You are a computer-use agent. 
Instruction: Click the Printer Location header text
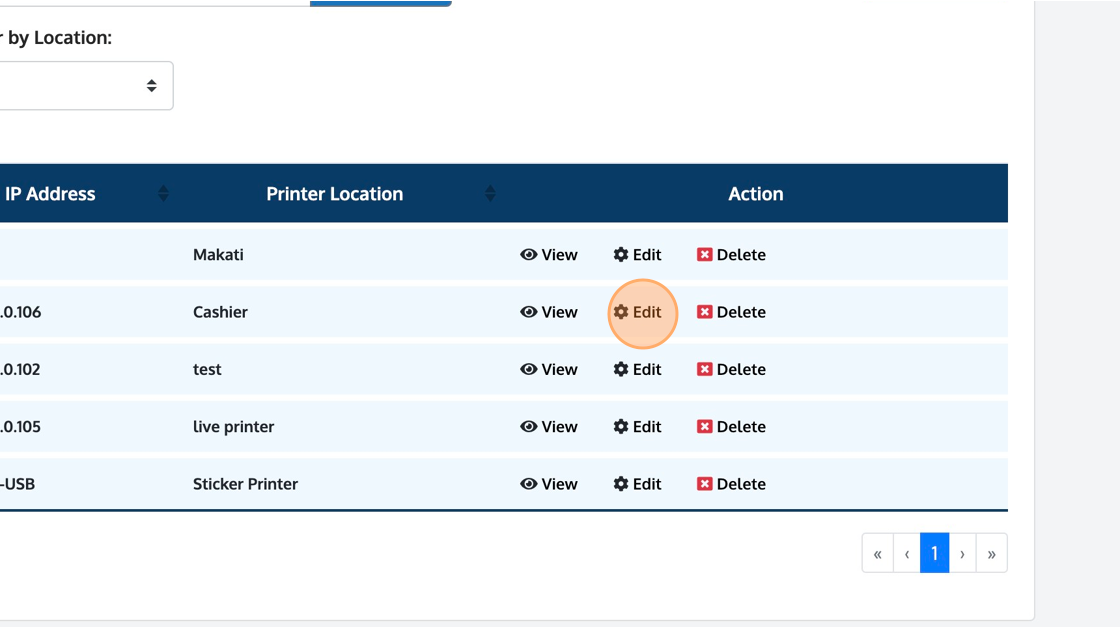335,194
